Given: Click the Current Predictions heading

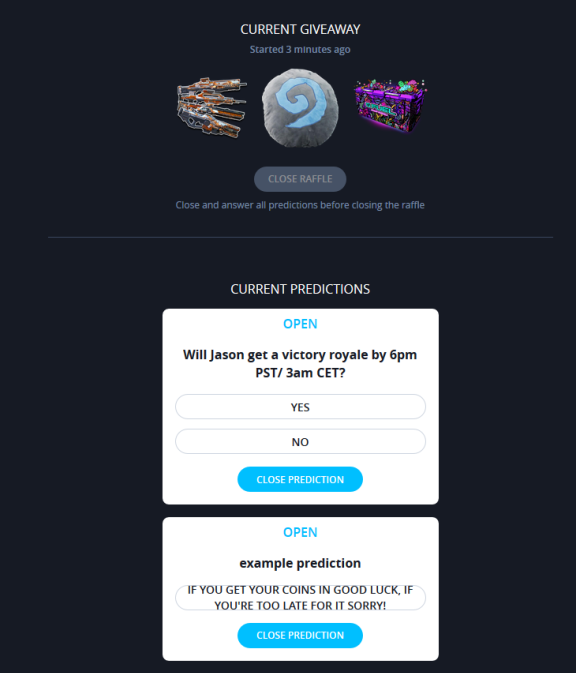Looking at the screenshot, I should [300, 289].
